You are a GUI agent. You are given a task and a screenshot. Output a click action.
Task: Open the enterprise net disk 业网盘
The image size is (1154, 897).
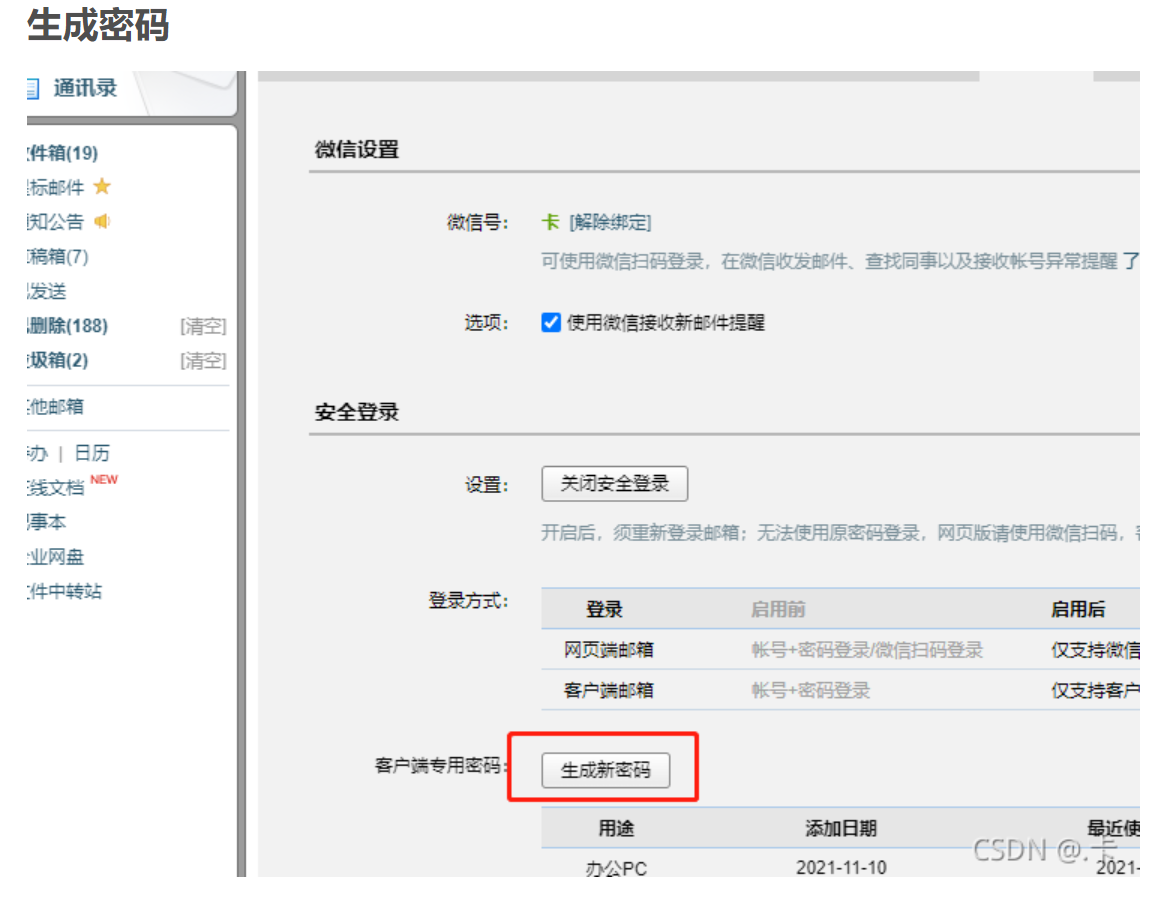56,557
